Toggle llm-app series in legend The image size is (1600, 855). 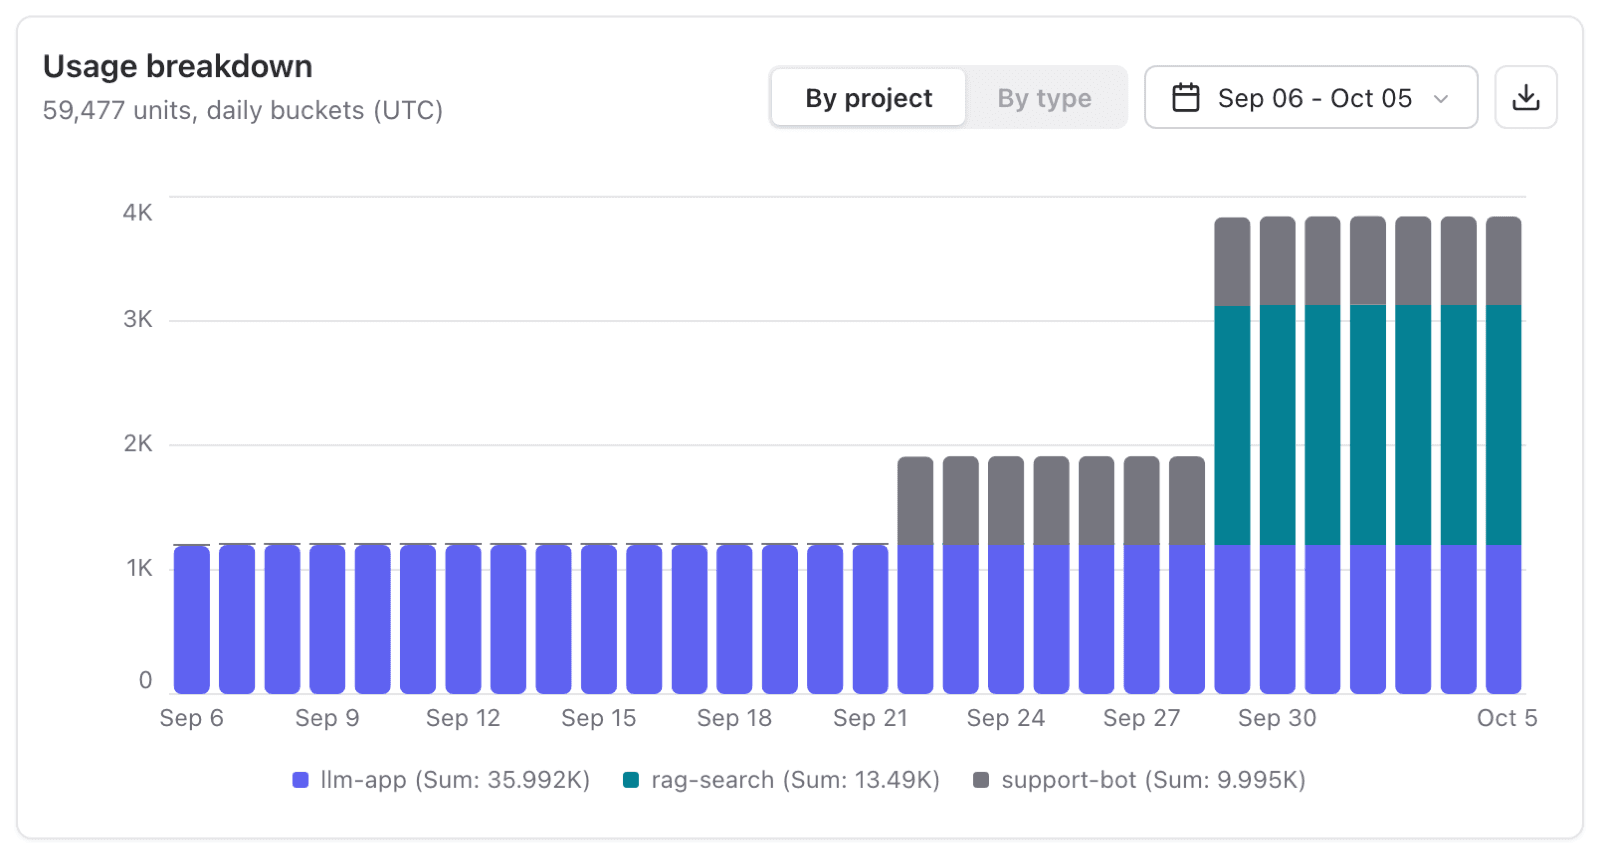coord(441,780)
